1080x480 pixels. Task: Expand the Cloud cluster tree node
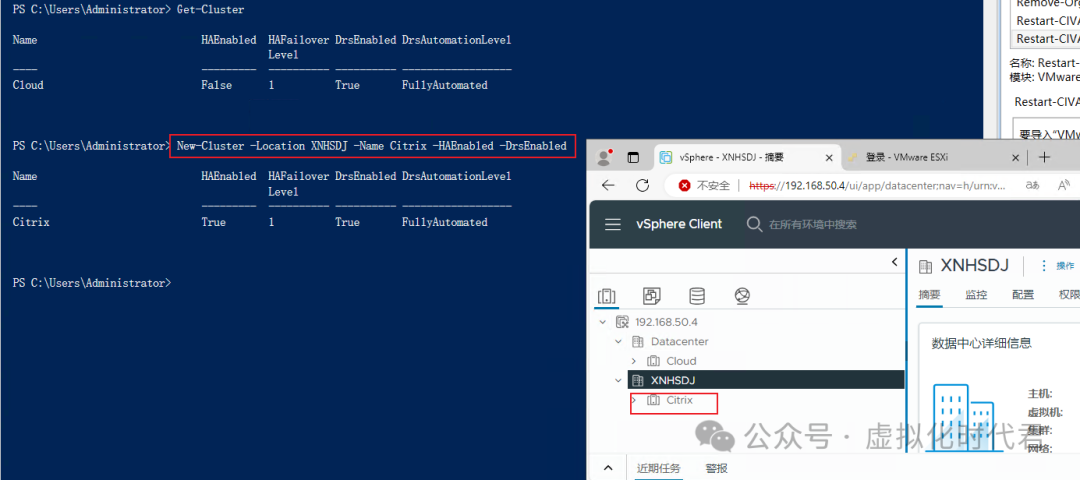[x=634, y=361]
